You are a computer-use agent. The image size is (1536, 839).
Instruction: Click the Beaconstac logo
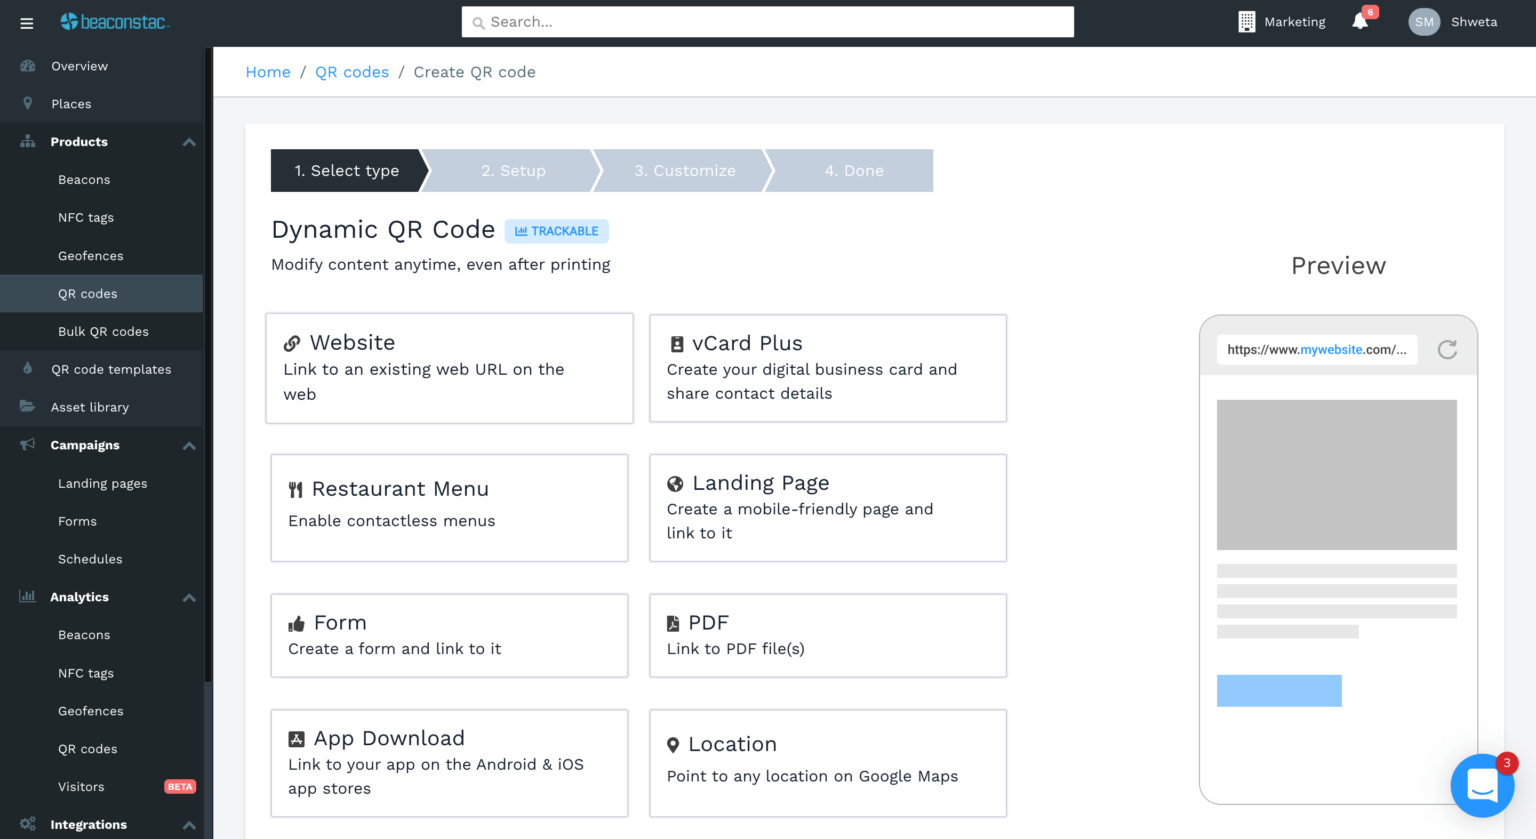[x=115, y=22]
